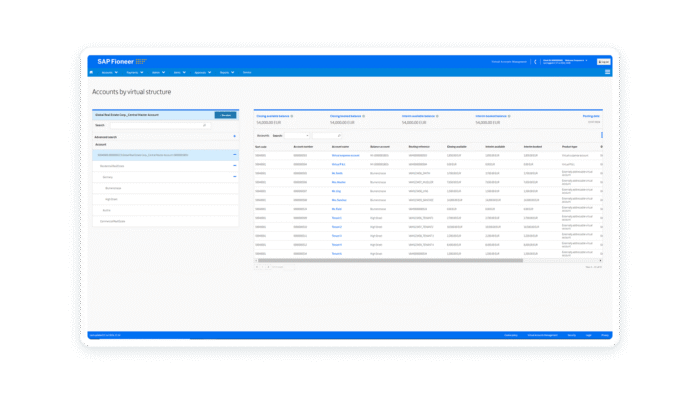Open the Tenant 3 account link
The height and width of the screenshot is (394, 700).
pos(337,236)
